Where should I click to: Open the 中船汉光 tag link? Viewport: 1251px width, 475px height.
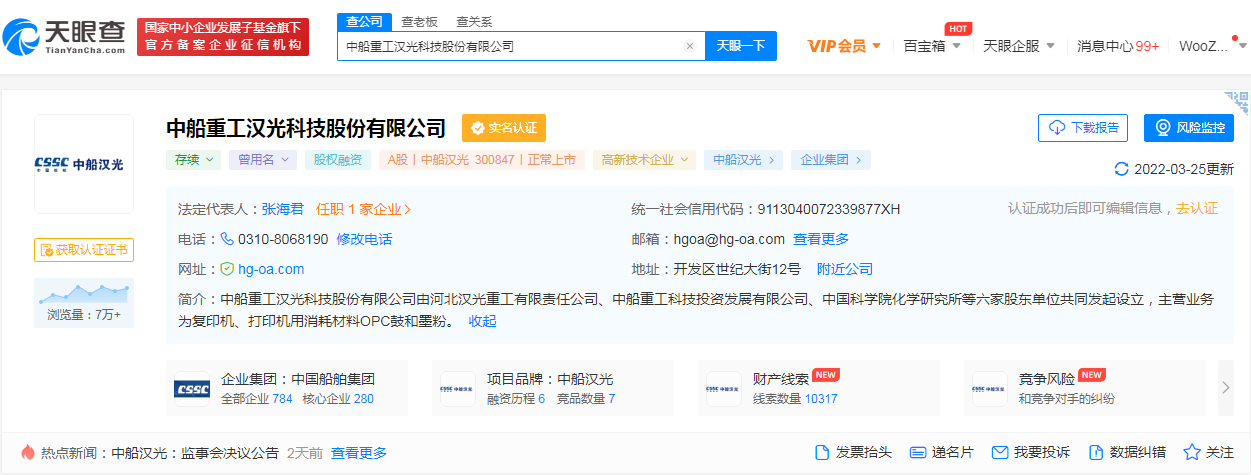[743, 160]
